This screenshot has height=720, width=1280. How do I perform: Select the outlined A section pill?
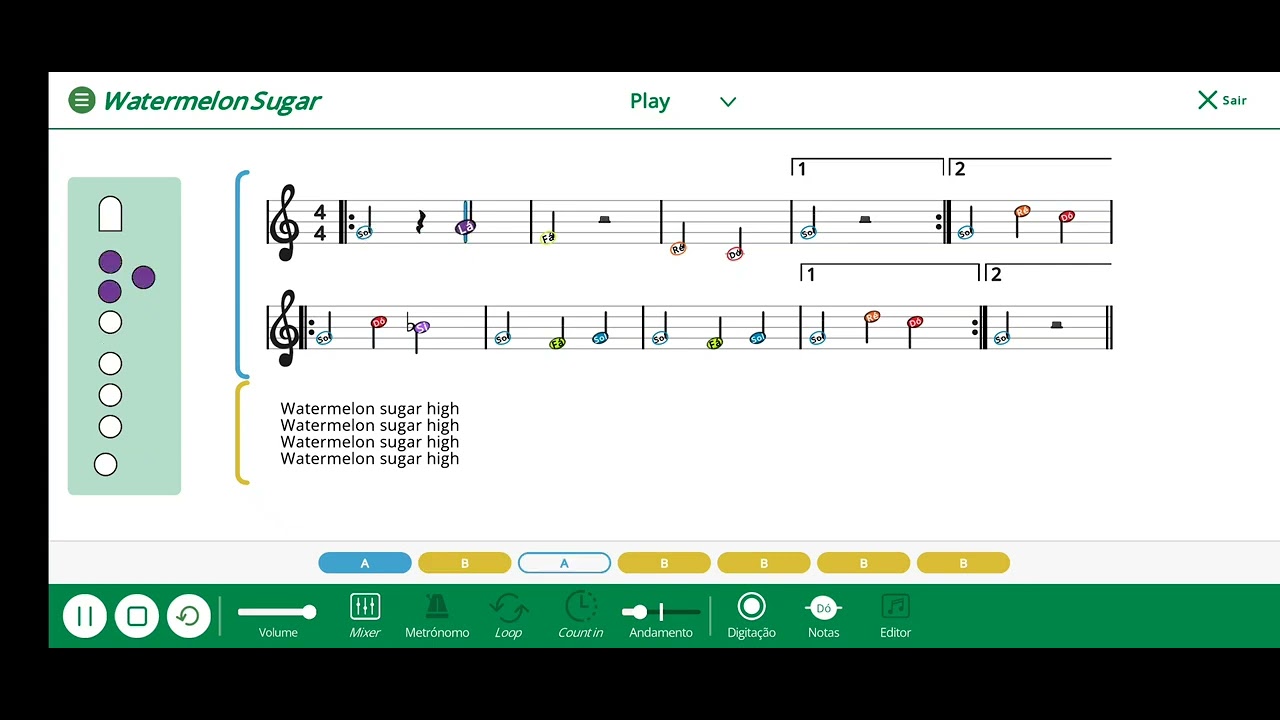[x=564, y=563]
